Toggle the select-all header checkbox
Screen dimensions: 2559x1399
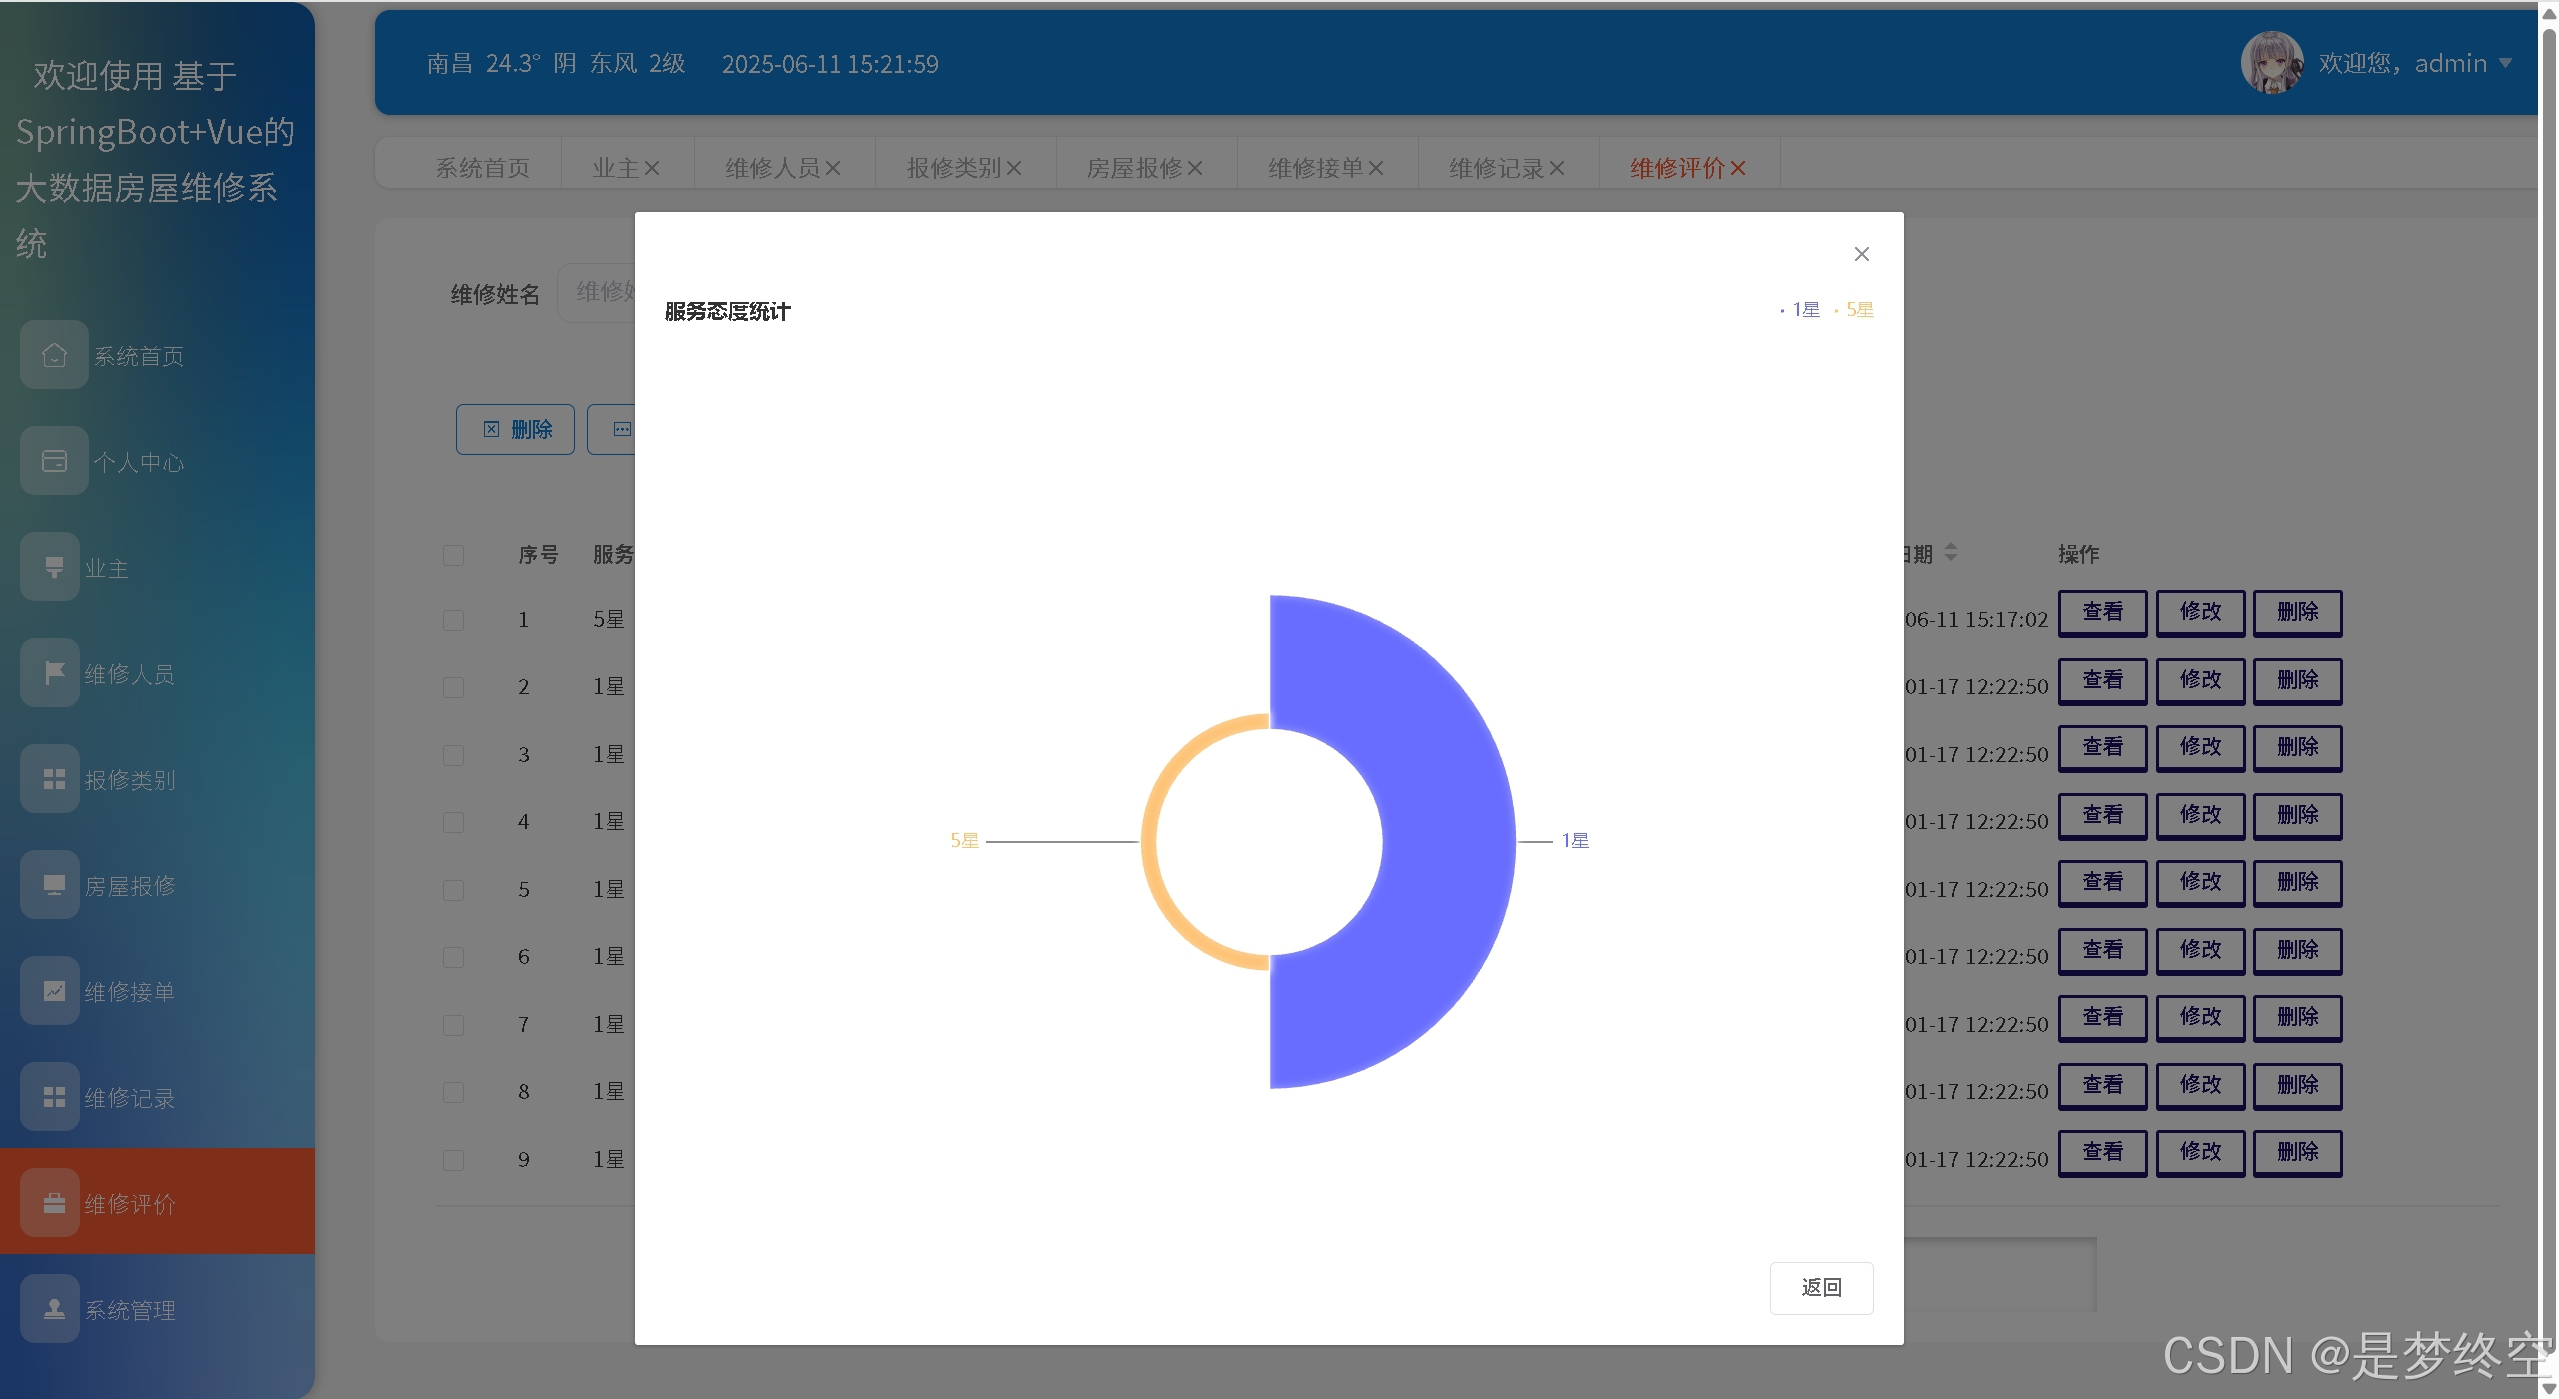(453, 555)
